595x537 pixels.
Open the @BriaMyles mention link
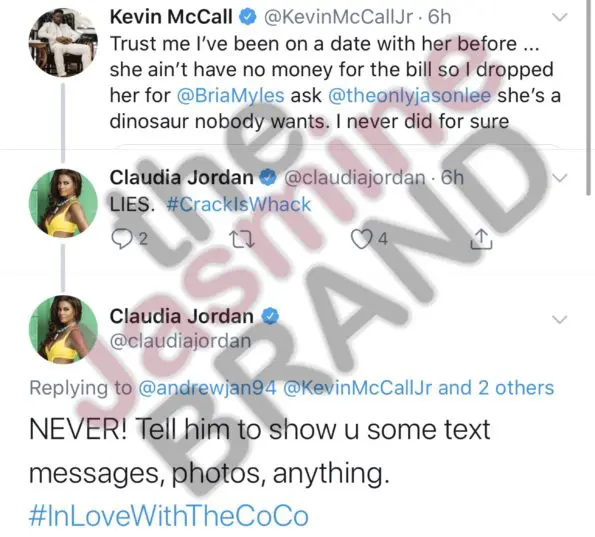pyautogui.click(x=230, y=95)
